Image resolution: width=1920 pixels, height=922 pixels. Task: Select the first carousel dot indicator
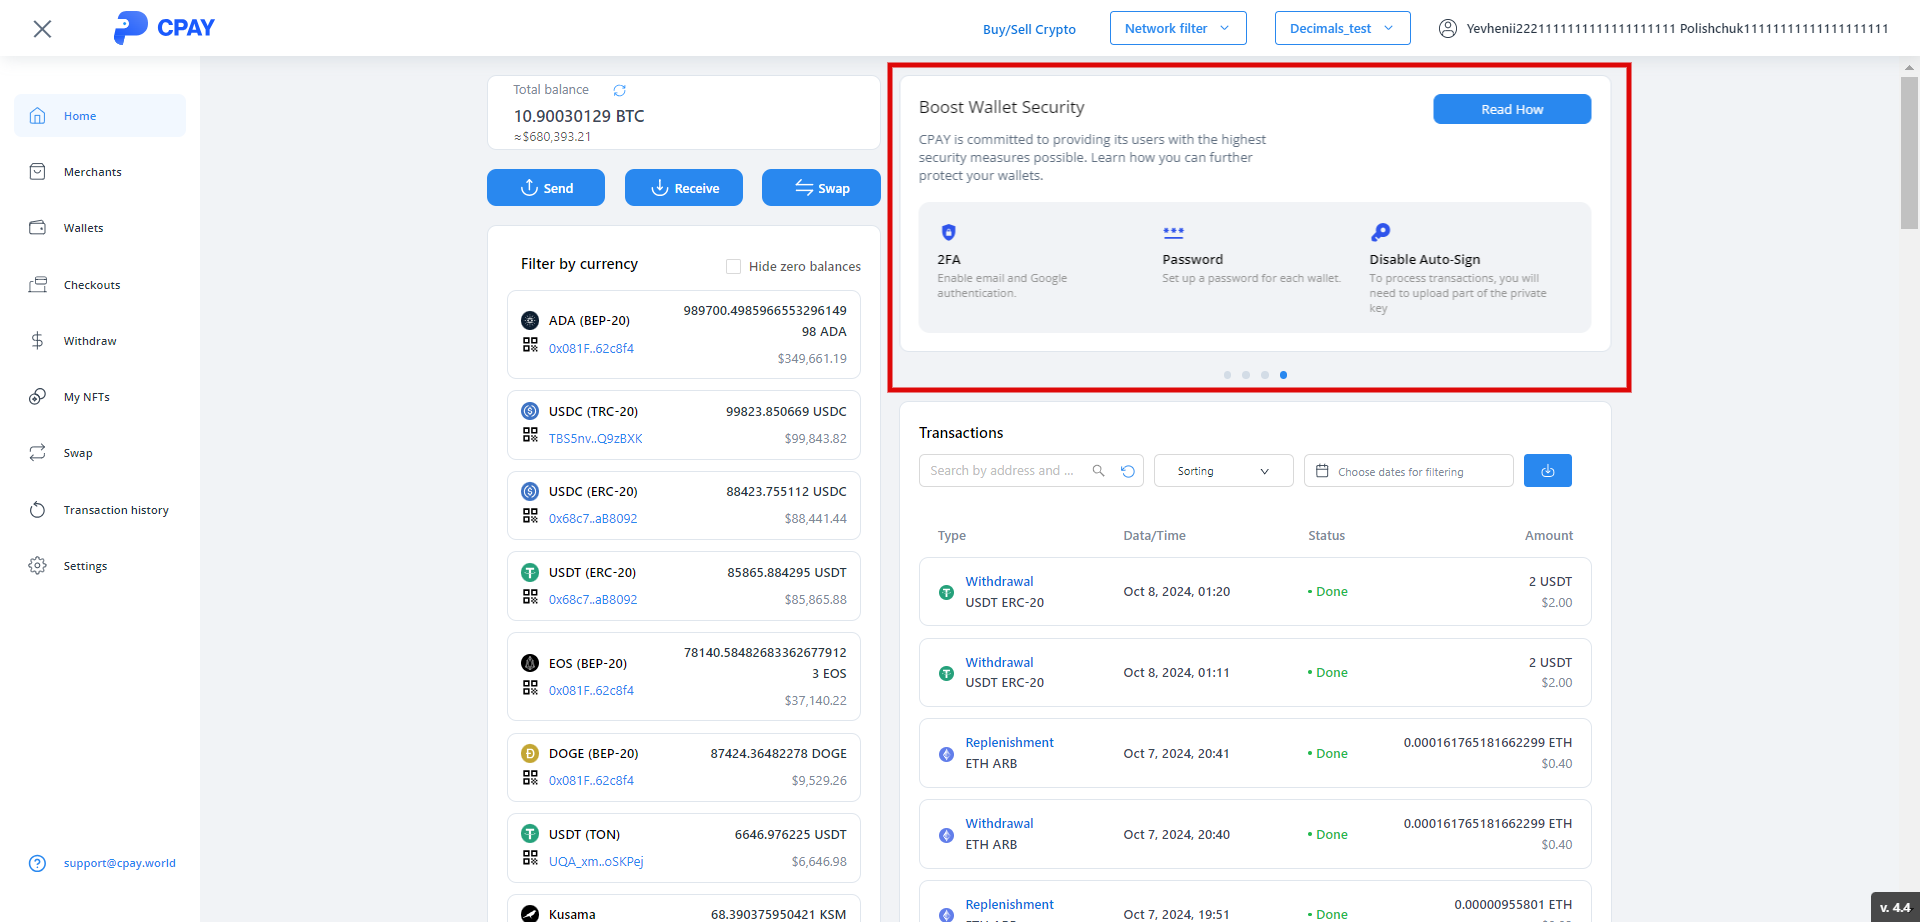coord(1227,375)
